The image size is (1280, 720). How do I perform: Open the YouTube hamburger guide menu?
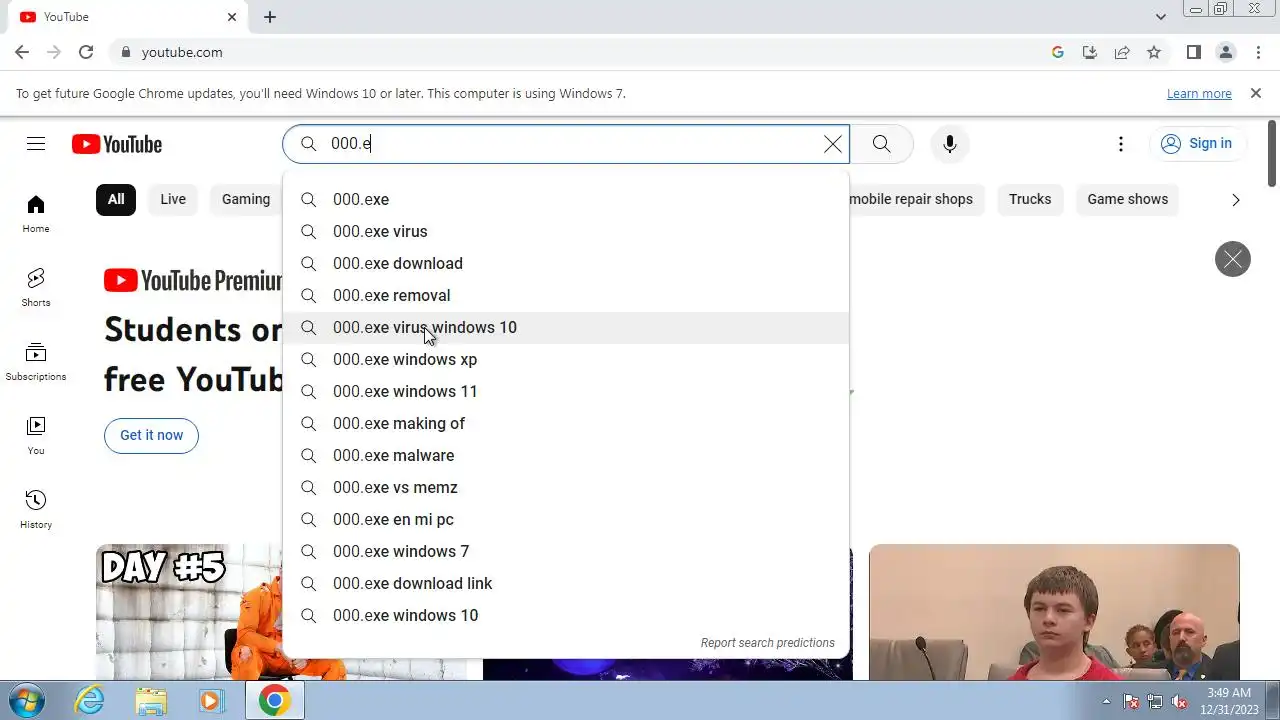36,144
